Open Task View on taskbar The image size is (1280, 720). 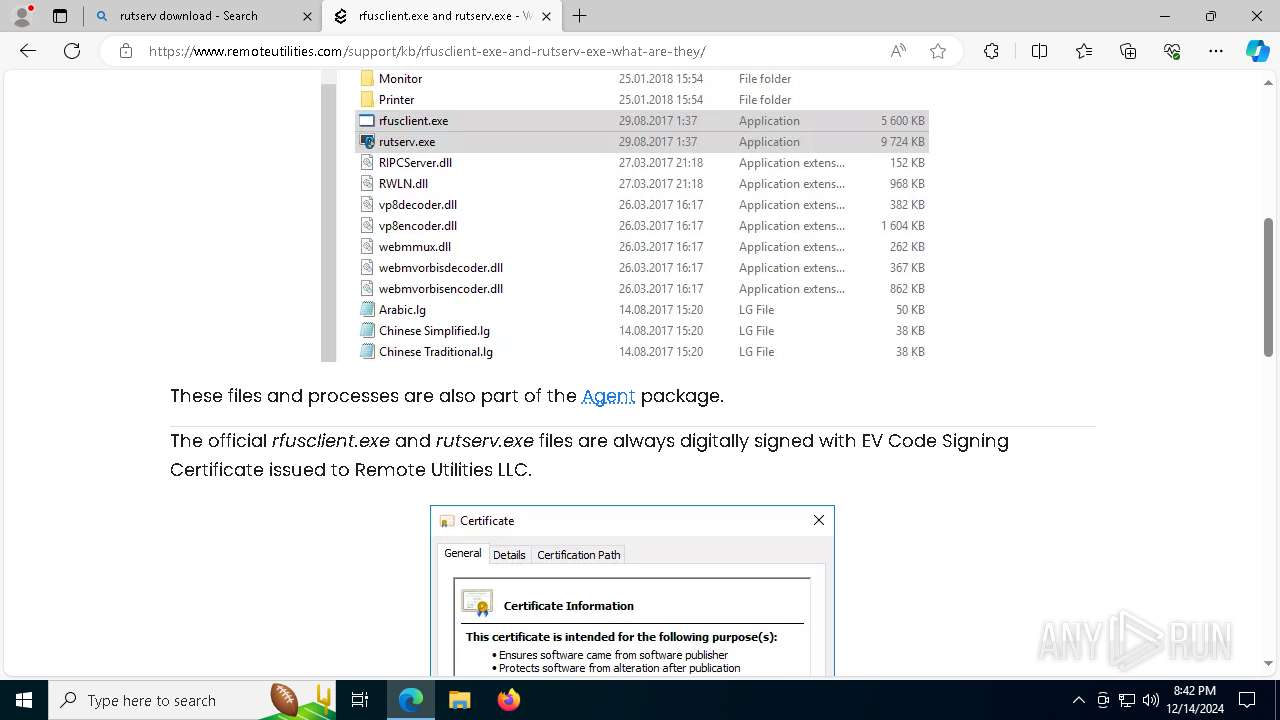pyautogui.click(x=361, y=700)
